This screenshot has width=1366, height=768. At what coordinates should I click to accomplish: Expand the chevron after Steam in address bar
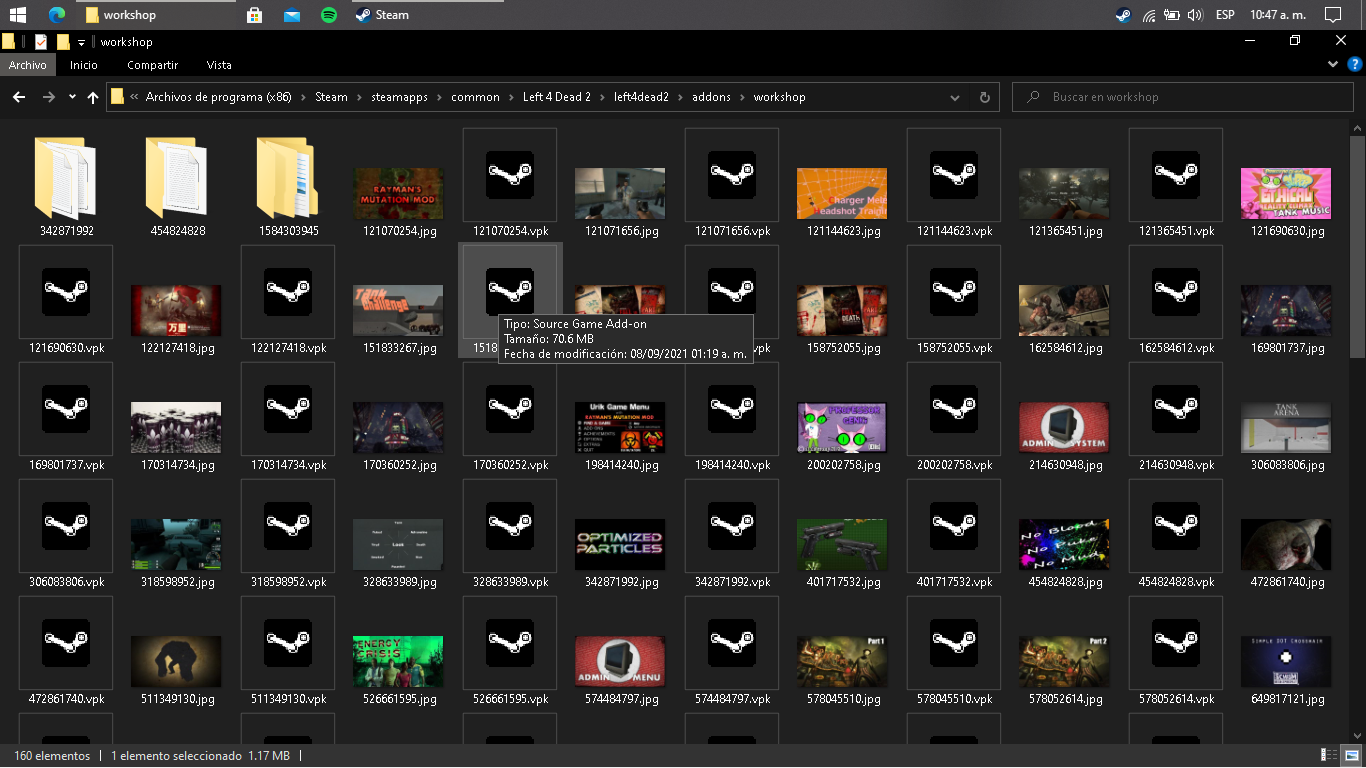[x=358, y=97]
